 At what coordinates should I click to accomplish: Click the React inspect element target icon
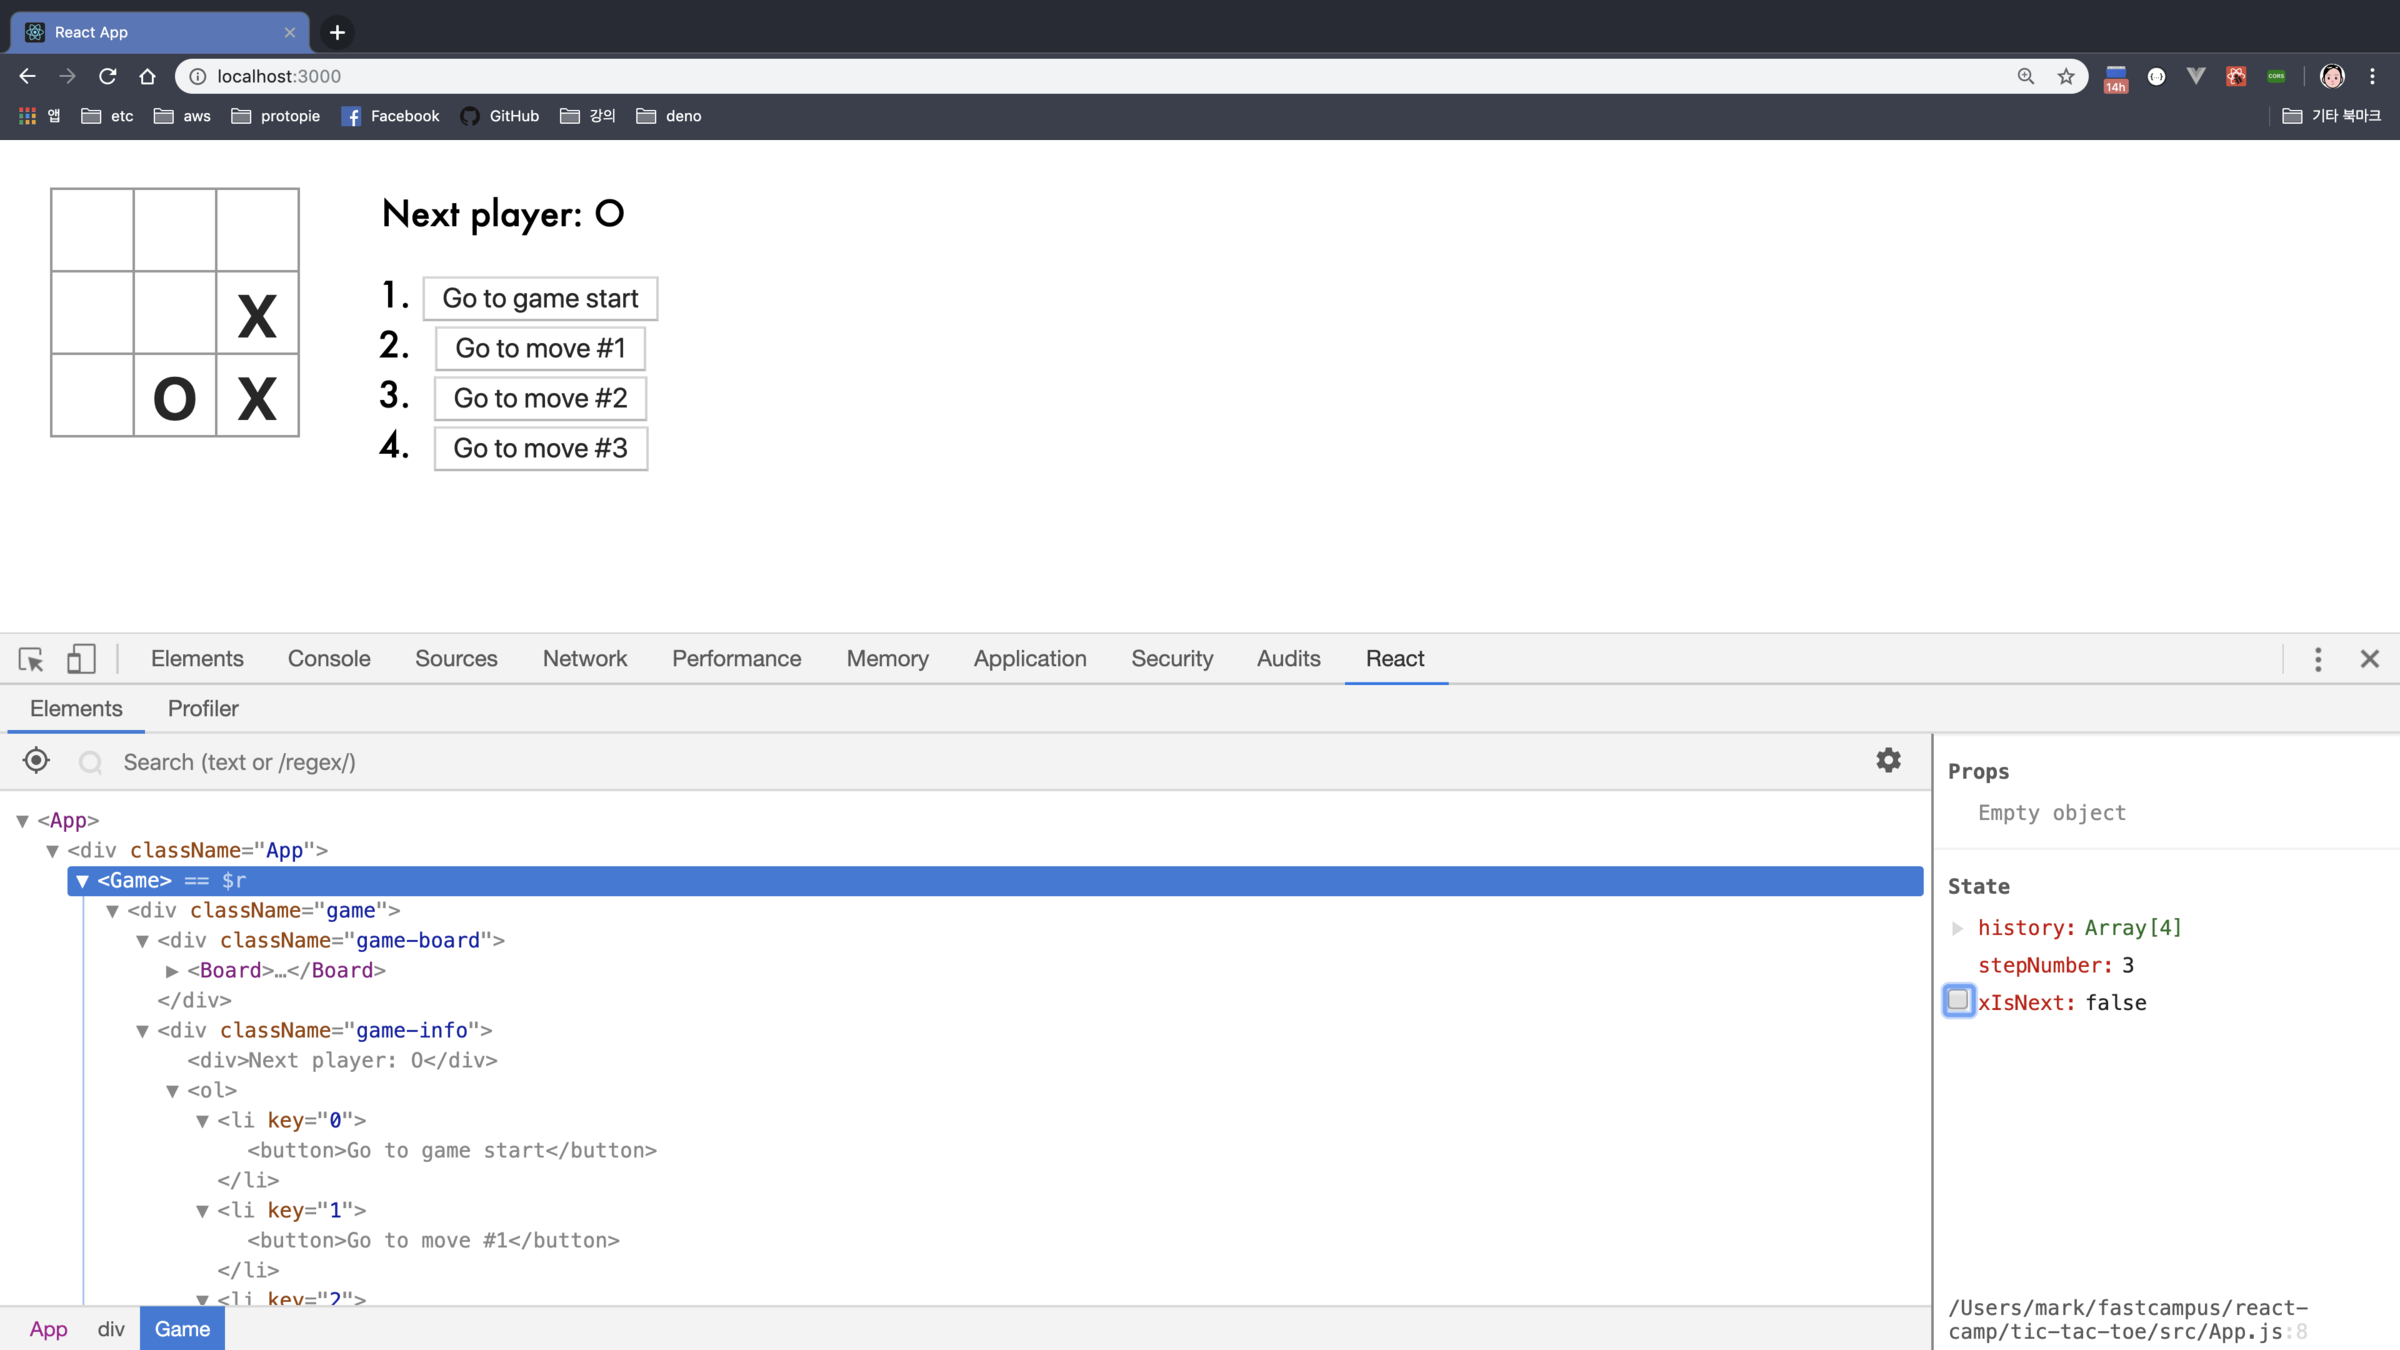tap(37, 761)
